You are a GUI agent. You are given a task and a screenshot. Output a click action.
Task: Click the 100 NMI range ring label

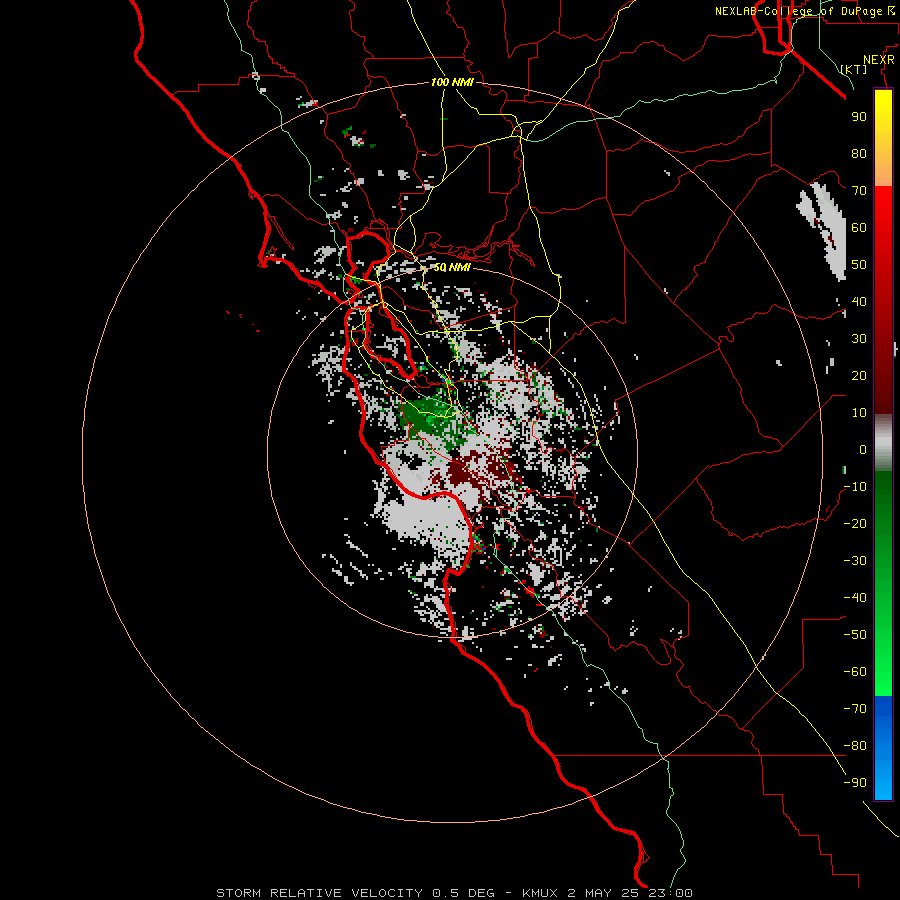coord(452,83)
